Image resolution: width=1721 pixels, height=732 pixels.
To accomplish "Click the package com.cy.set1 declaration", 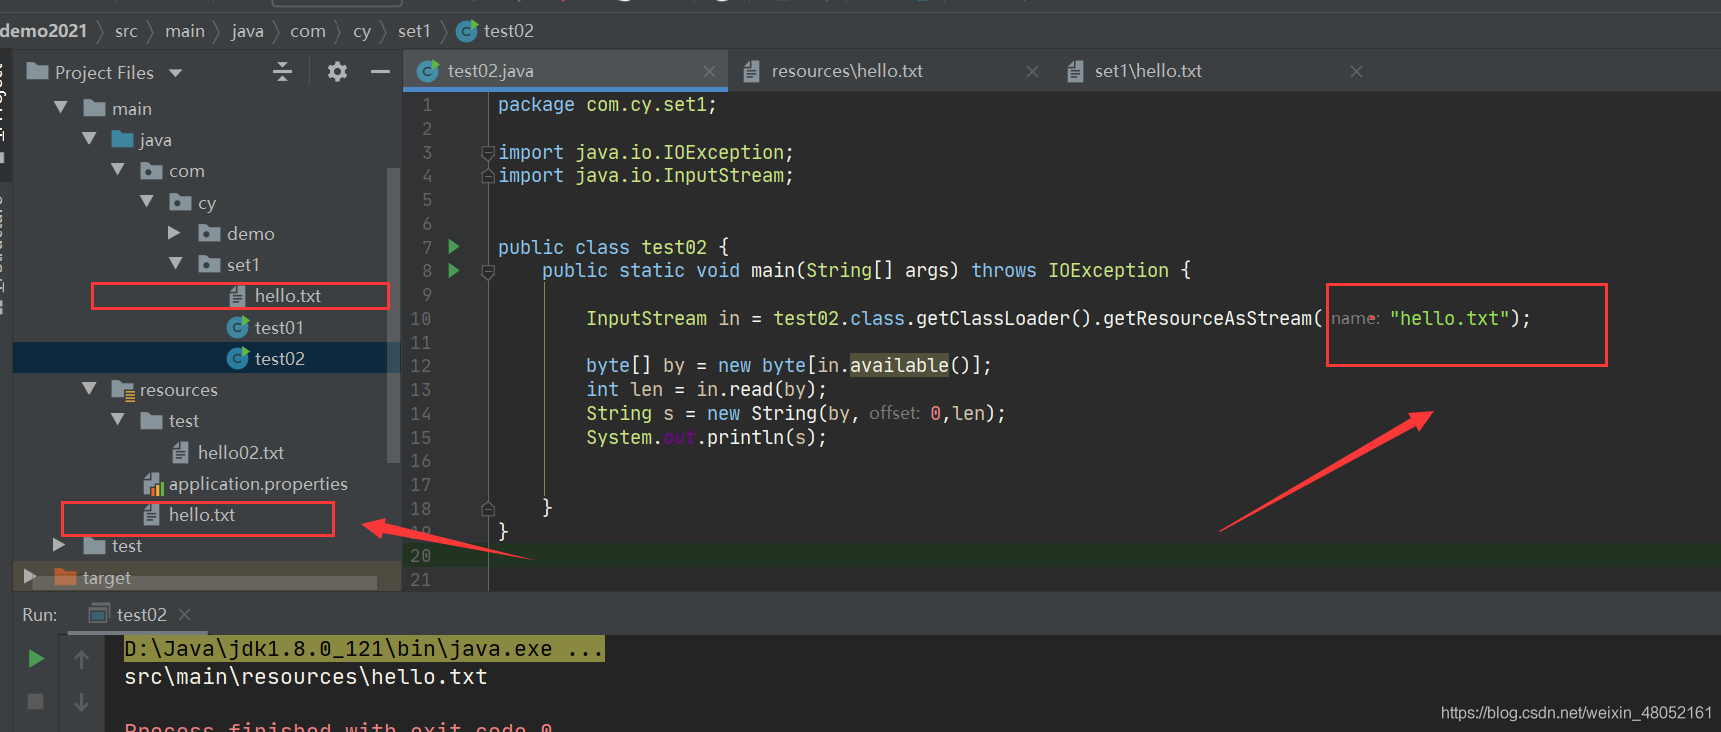I will point(607,104).
